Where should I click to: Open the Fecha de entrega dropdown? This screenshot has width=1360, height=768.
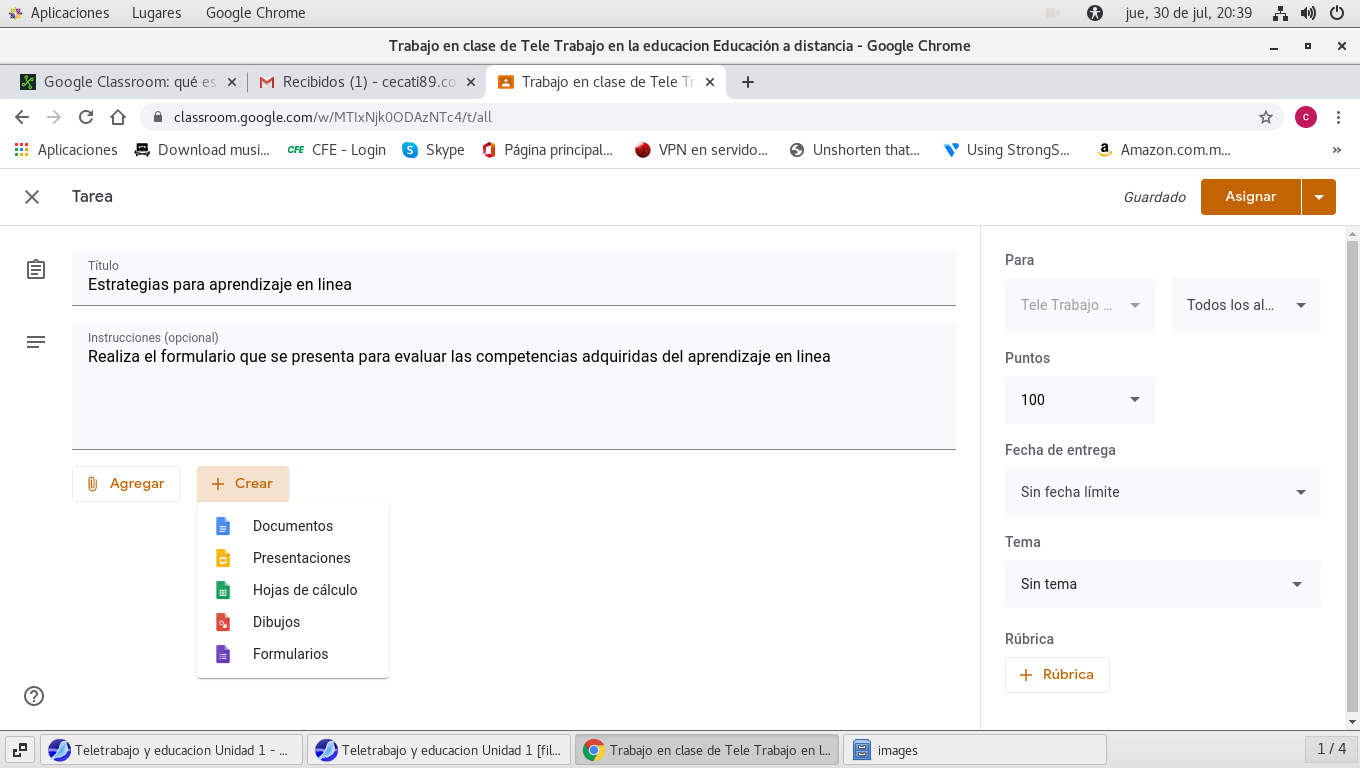[1162, 492]
